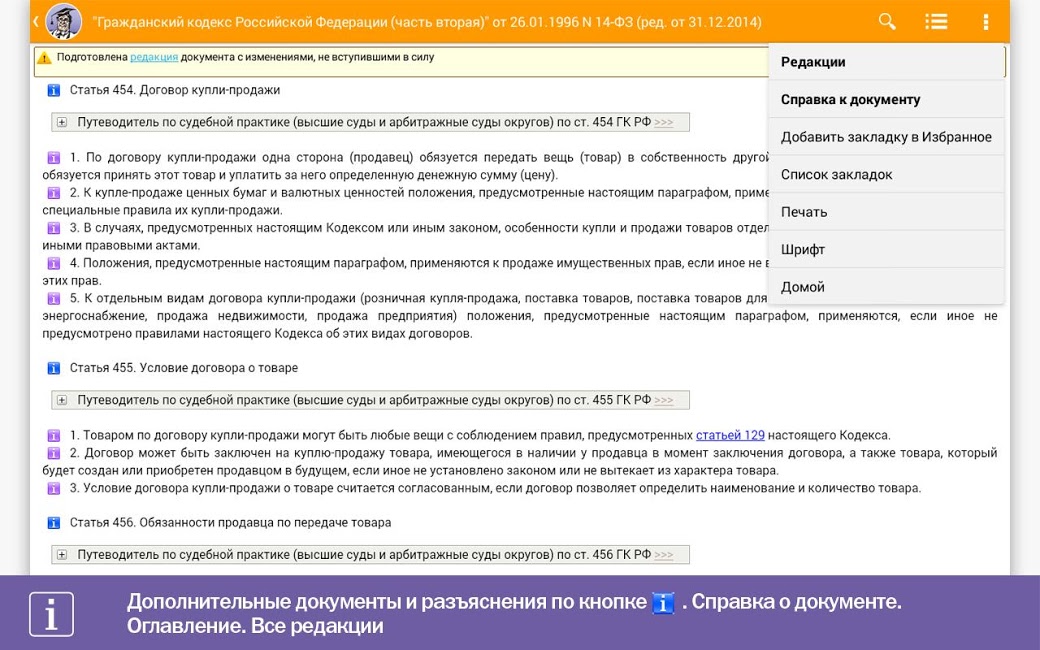The width and height of the screenshot is (1040, 650).
Task: Open search with the magnifier icon
Action: click(x=887, y=22)
